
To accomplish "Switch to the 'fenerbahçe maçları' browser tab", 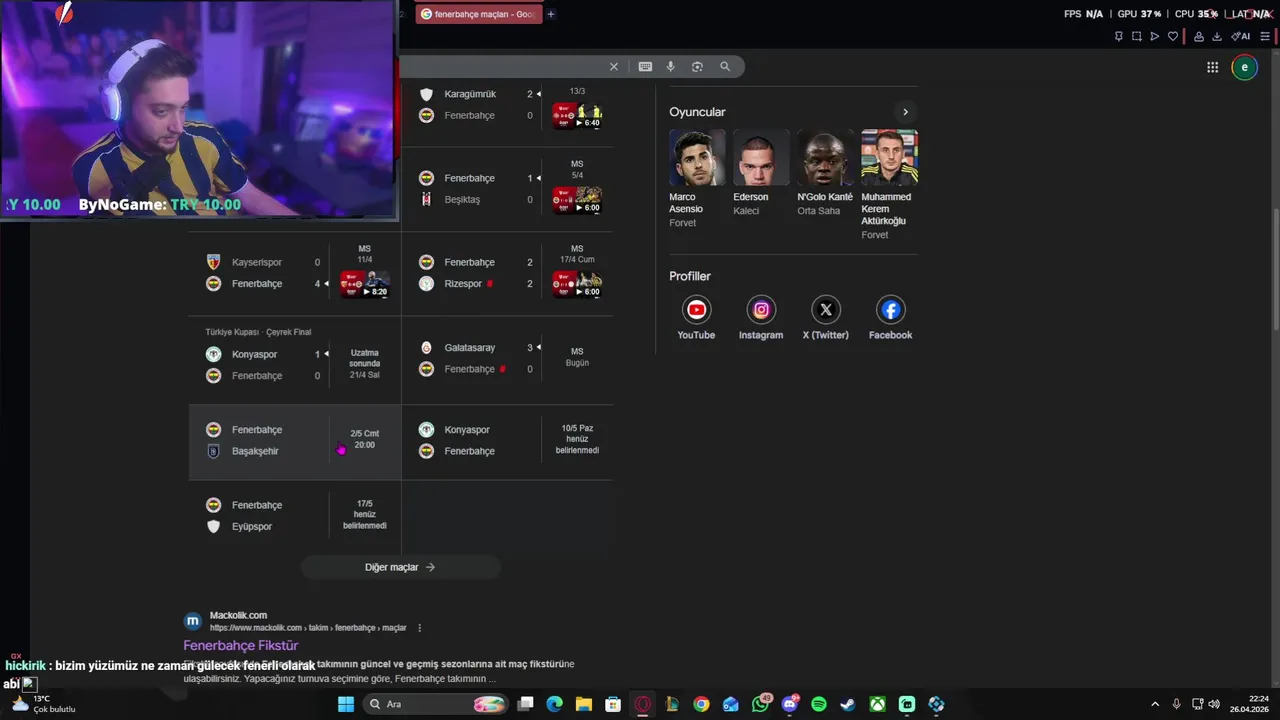I will [479, 14].
